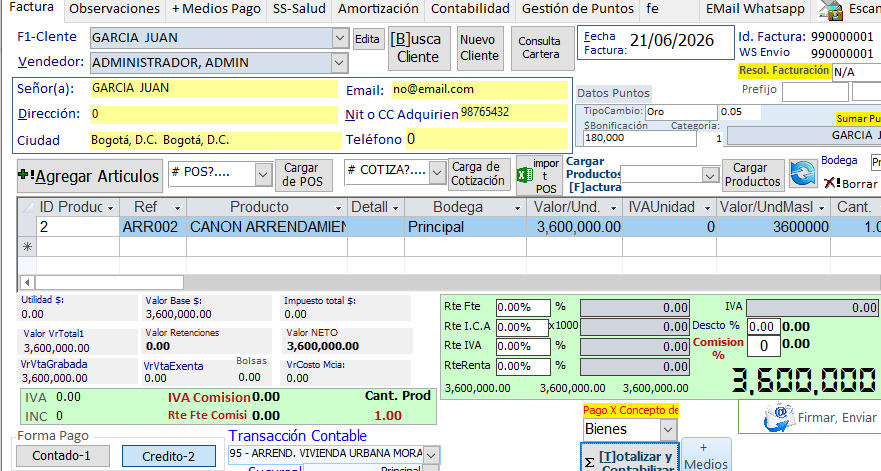
Task: Click the Rte I.C.A percentage field
Action: (x=522, y=327)
